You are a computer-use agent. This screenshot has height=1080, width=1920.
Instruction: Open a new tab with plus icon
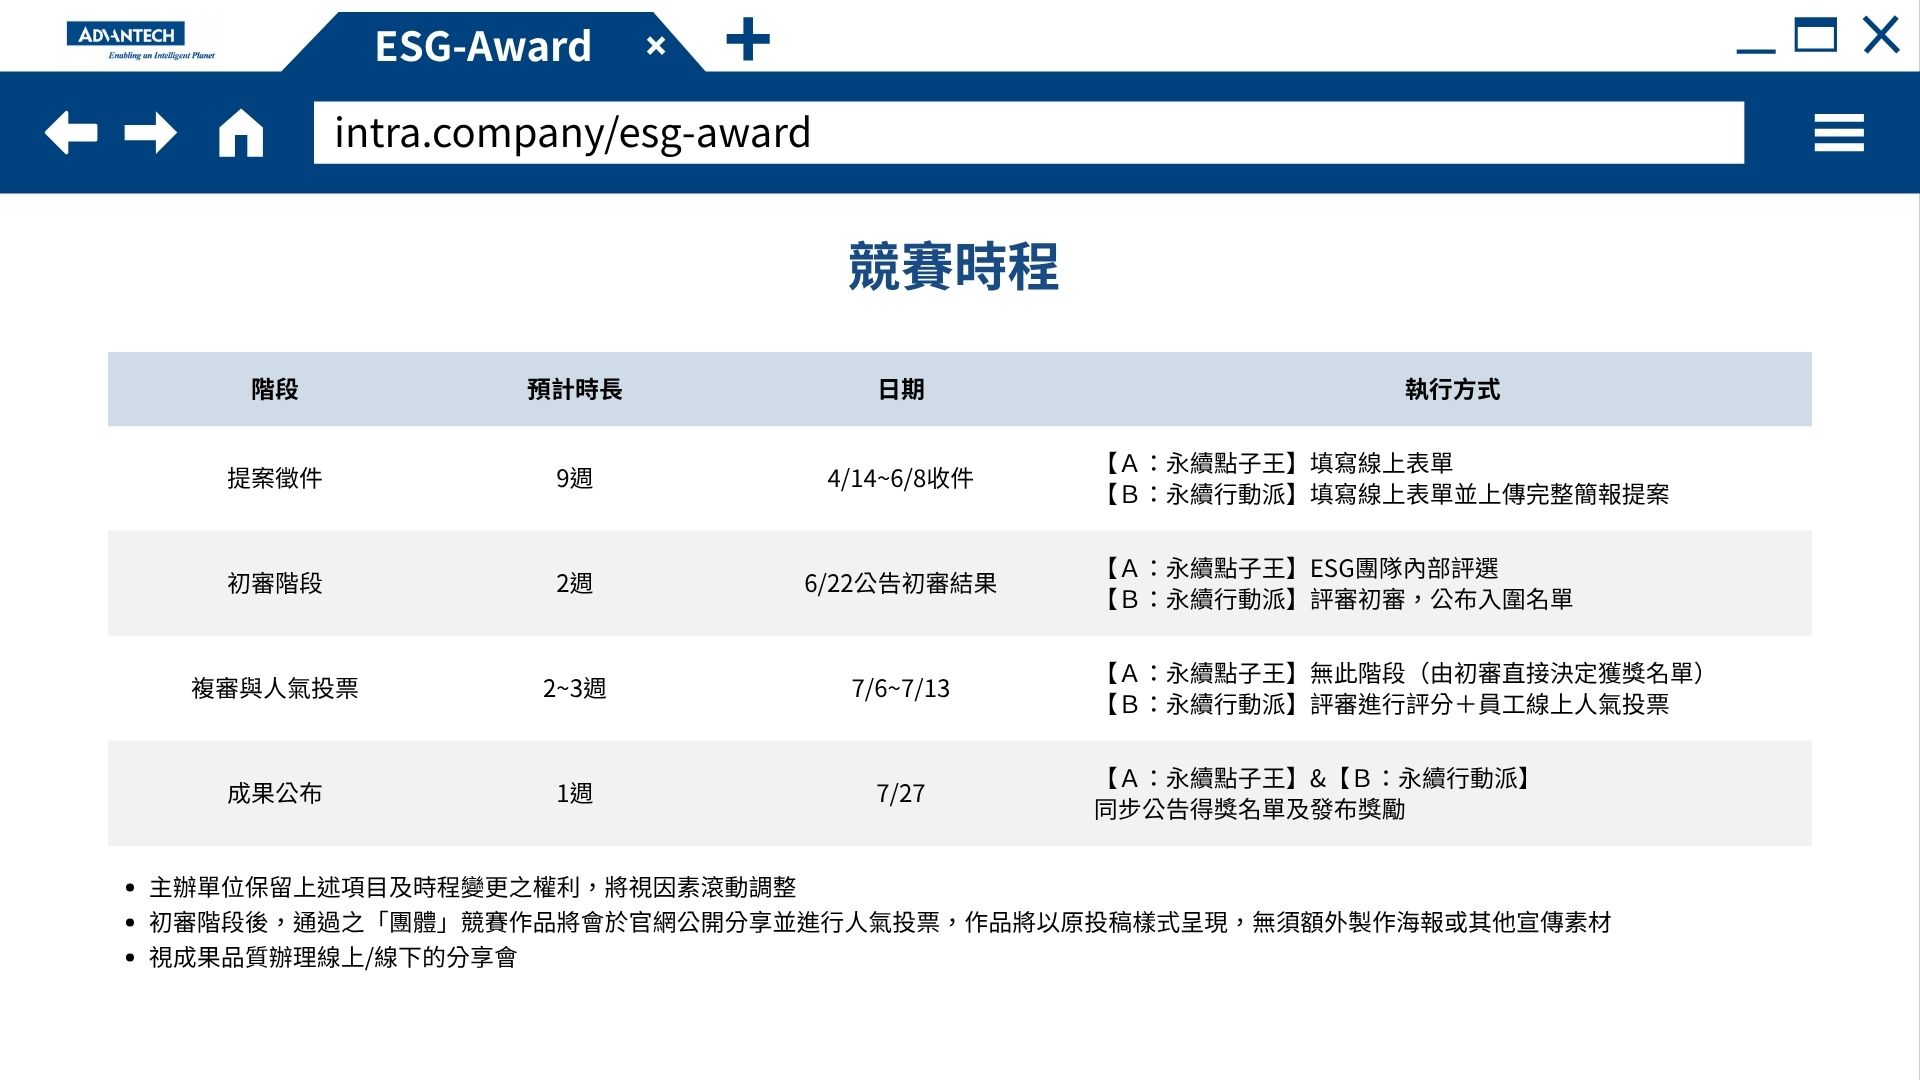(x=748, y=41)
